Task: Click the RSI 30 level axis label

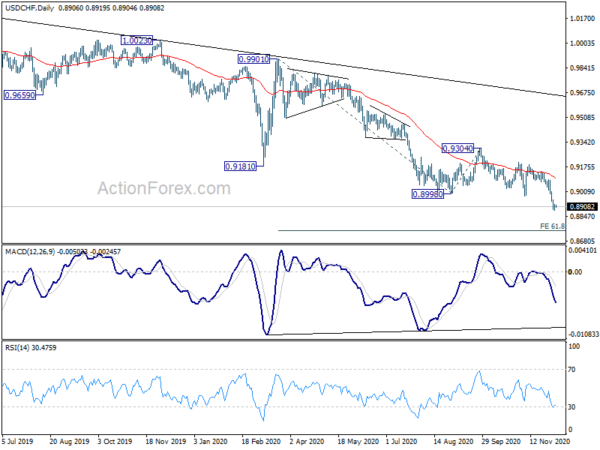Action: click(x=572, y=407)
